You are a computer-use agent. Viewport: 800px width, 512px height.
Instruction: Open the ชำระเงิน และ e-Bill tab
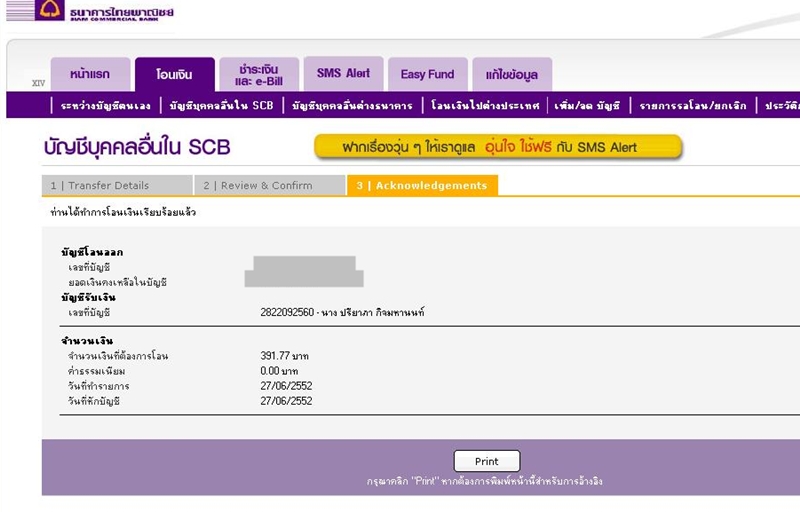click(259, 74)
